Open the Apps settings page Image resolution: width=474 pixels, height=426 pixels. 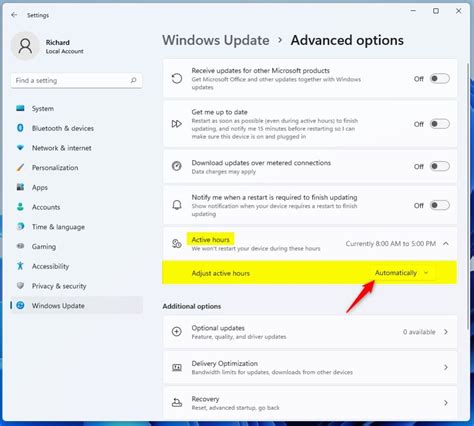(x=77, y=187)
